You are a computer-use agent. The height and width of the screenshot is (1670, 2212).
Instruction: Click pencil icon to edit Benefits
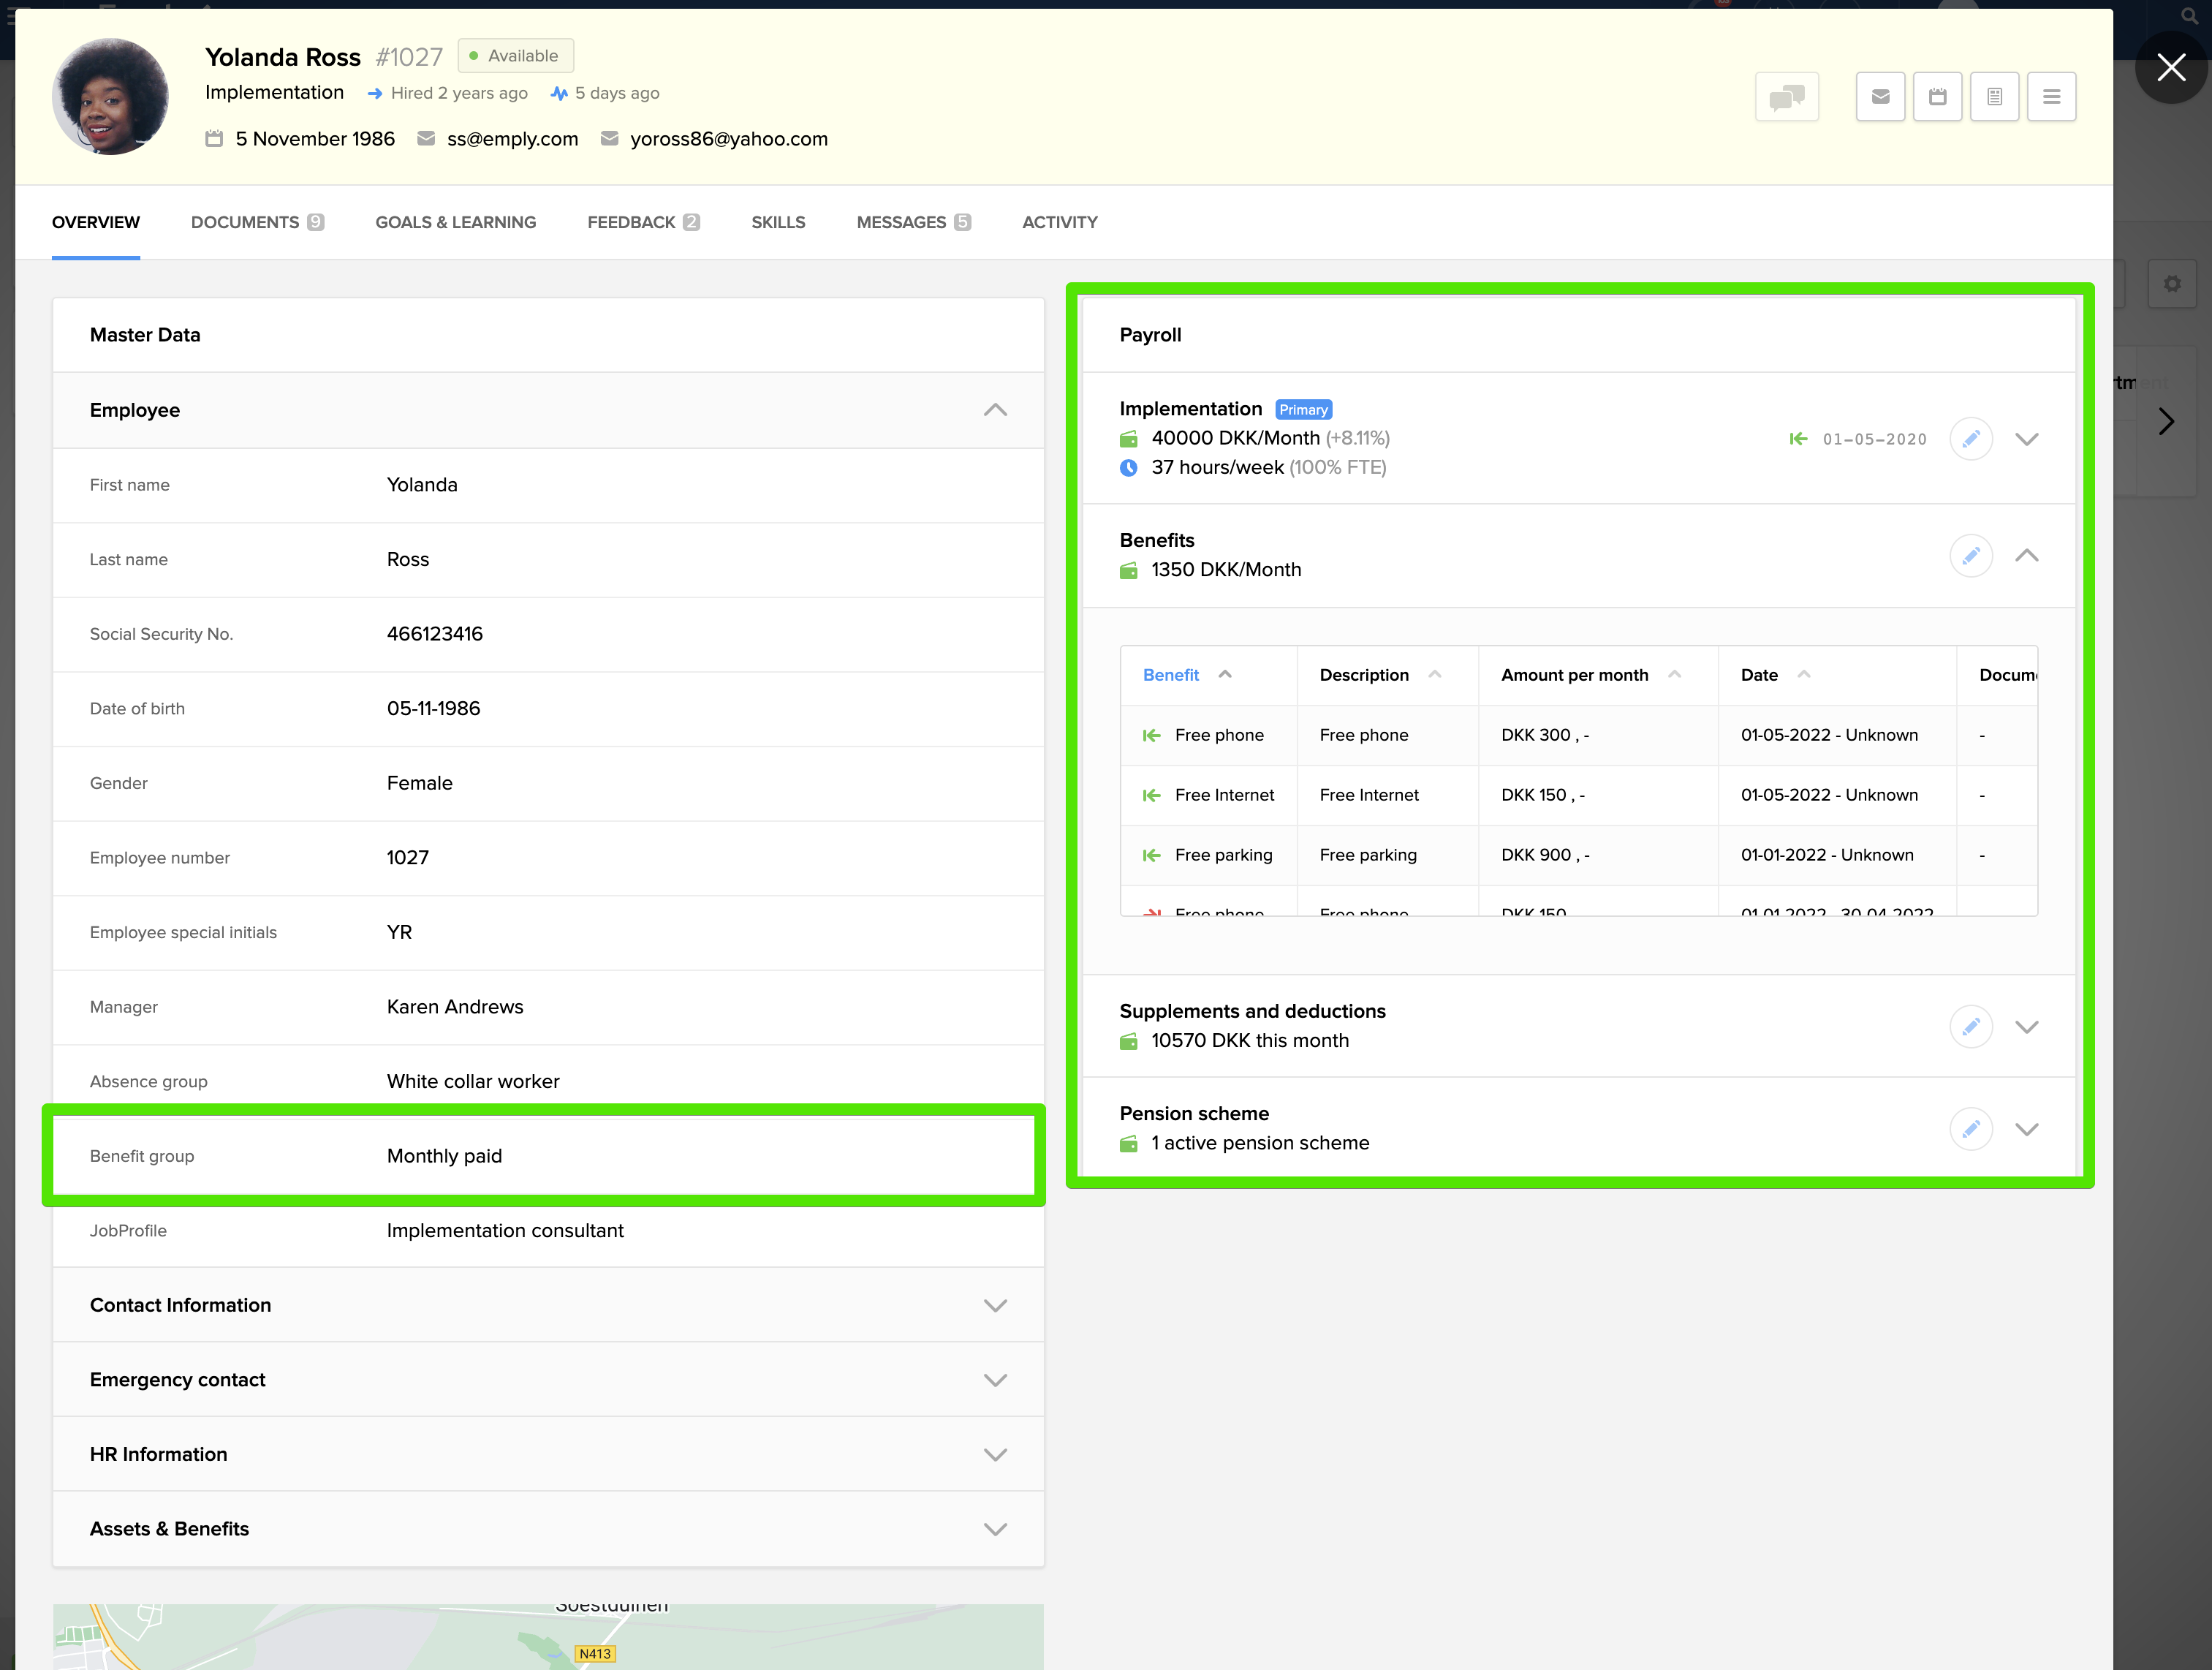(x=1970, y=556)
